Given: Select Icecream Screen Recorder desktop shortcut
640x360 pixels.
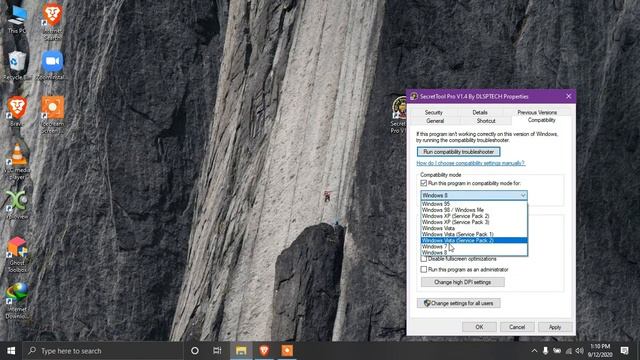Looking at the screenshot, I should point(52,114).
